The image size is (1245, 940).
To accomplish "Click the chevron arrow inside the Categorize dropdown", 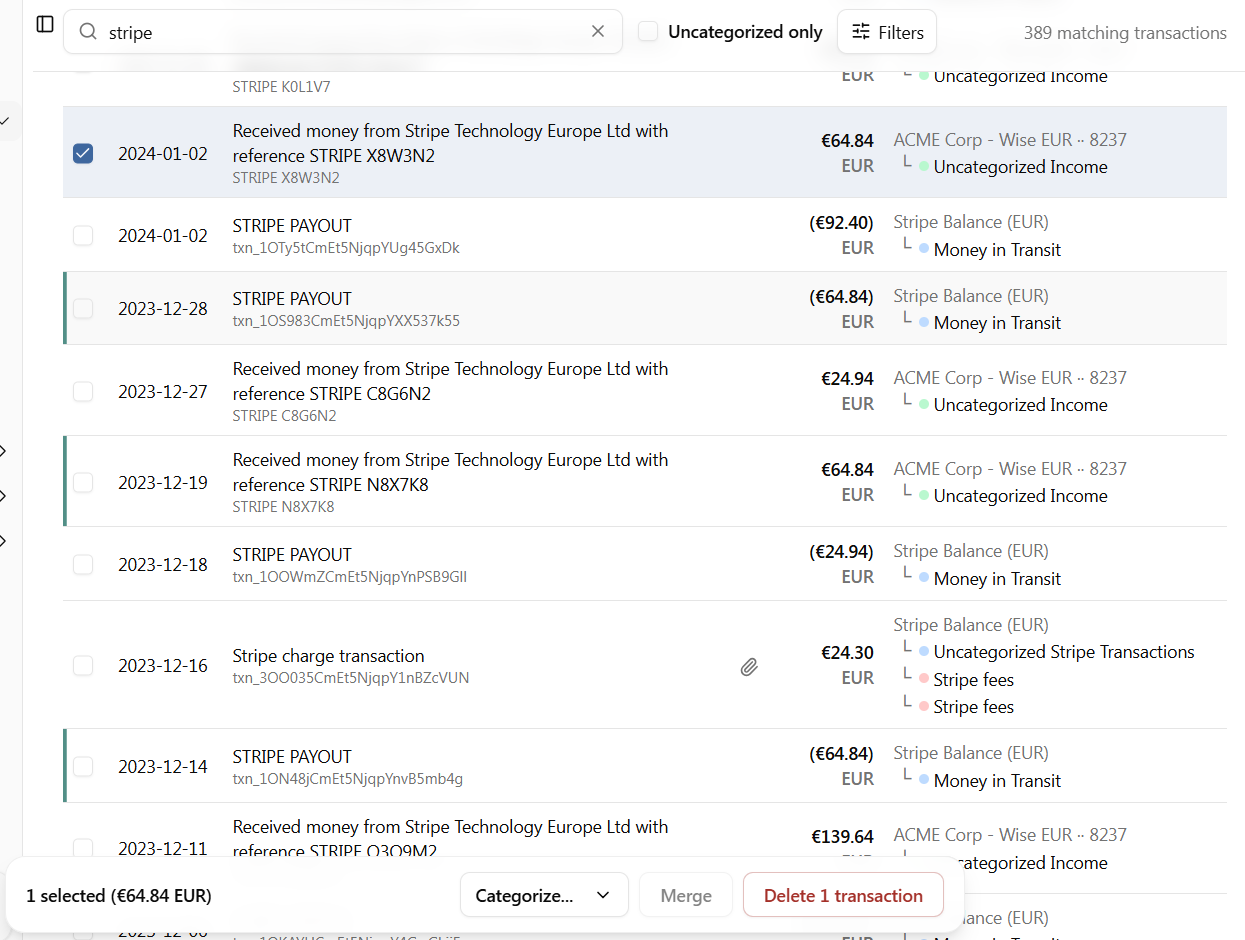I will coord(603,895).
